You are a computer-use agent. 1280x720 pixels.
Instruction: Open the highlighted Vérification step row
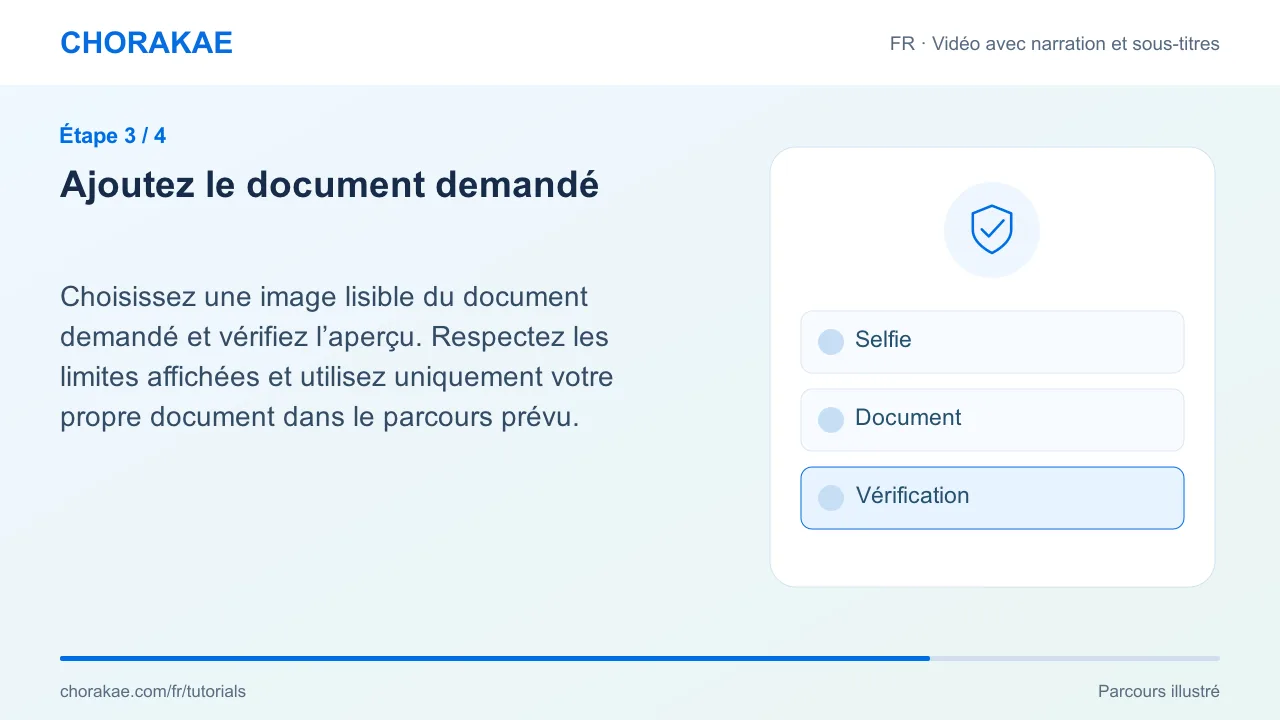click(992, 498)
